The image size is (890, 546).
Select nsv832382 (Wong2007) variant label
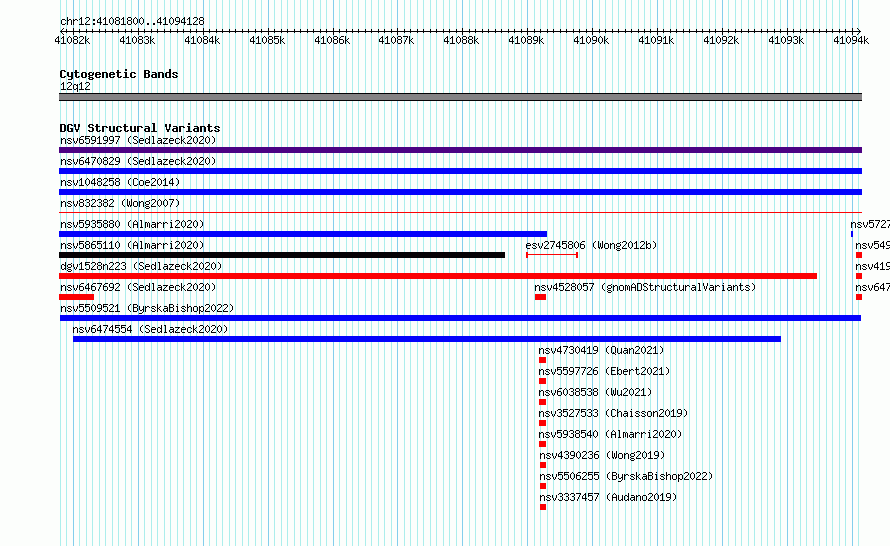(120, 203)
